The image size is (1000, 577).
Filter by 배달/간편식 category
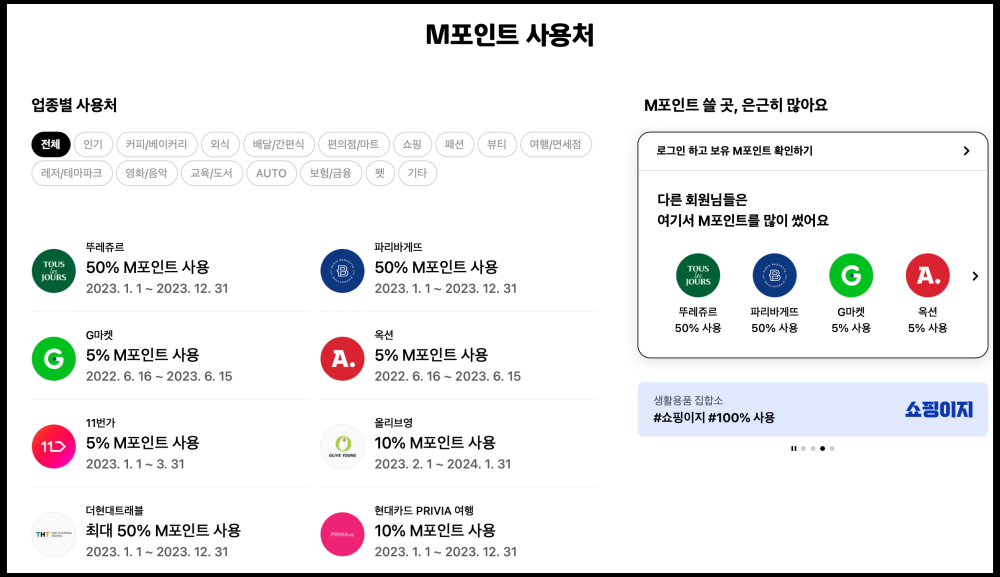point(279,144)
